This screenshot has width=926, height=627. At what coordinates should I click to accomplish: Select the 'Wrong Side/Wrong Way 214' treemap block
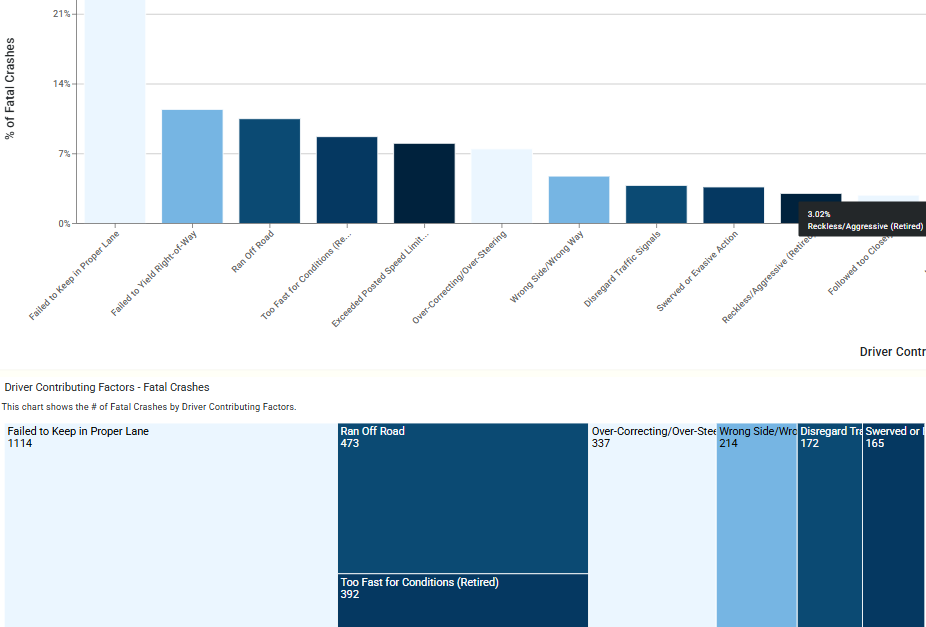click(756, 520)
